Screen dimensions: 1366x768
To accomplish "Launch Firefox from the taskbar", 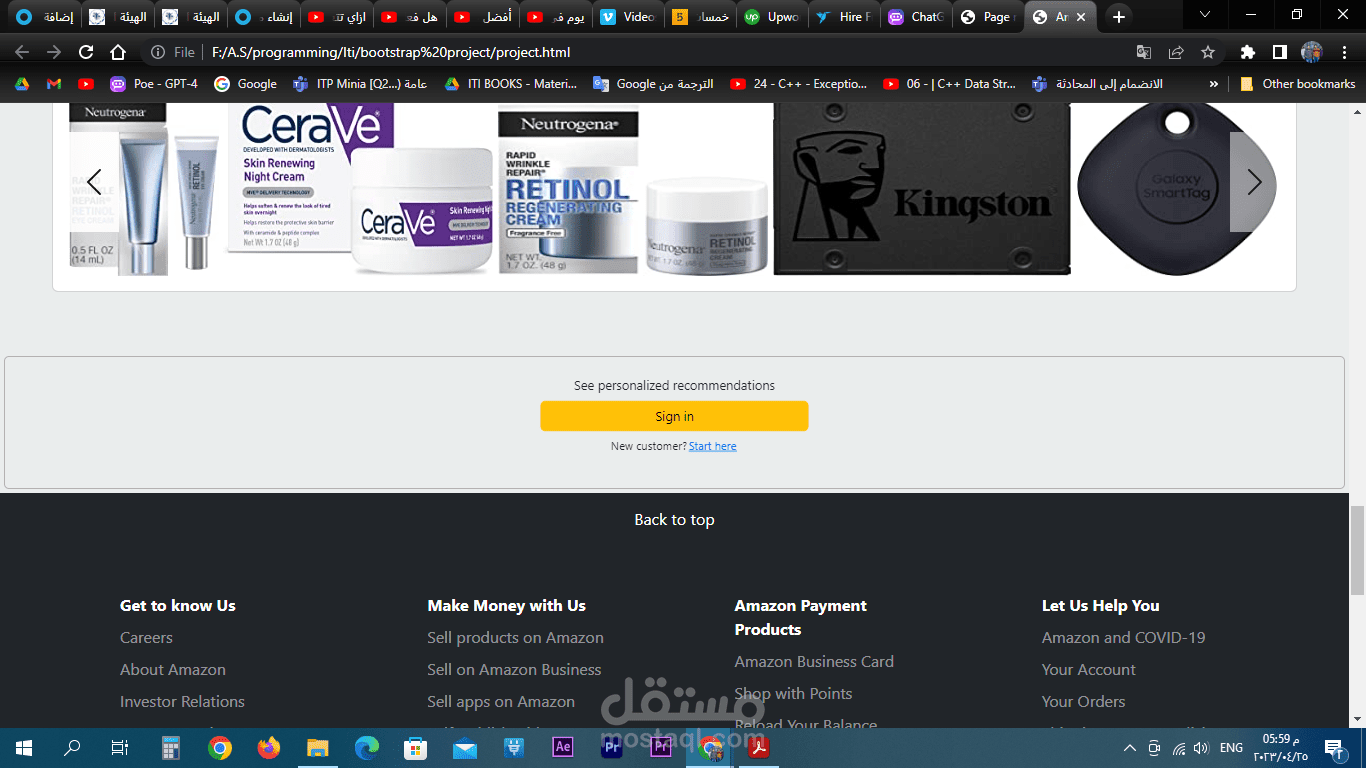I will pos(268,747).
